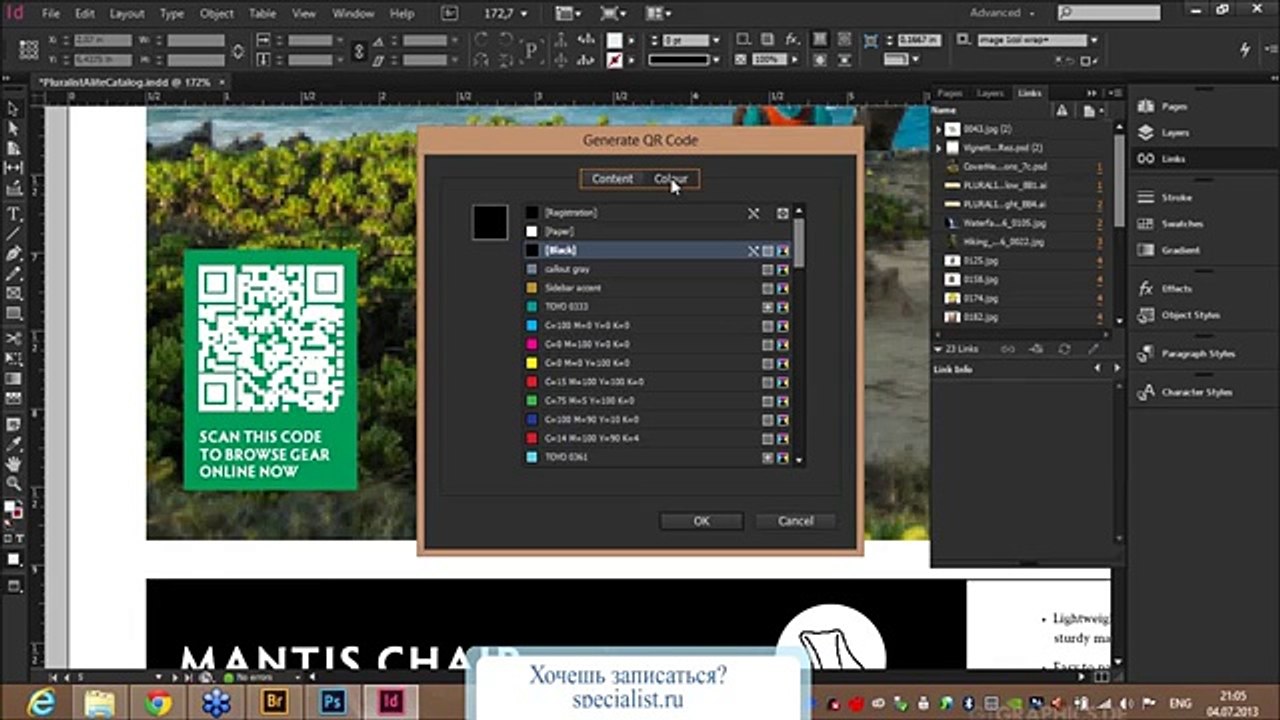Click the fx effects icon in Control bar
1280x720 pixels.
(x=791, y=40)
